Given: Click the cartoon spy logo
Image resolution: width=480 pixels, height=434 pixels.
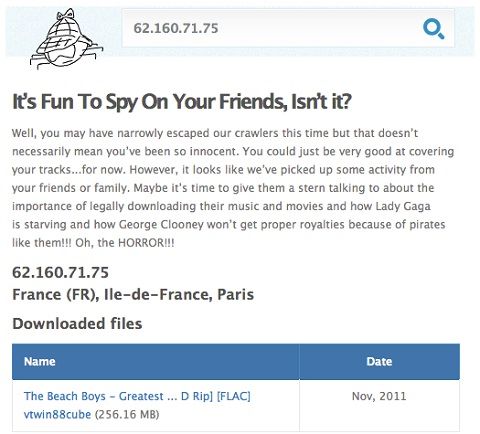Looking at the screenshot, I should 66,39.
